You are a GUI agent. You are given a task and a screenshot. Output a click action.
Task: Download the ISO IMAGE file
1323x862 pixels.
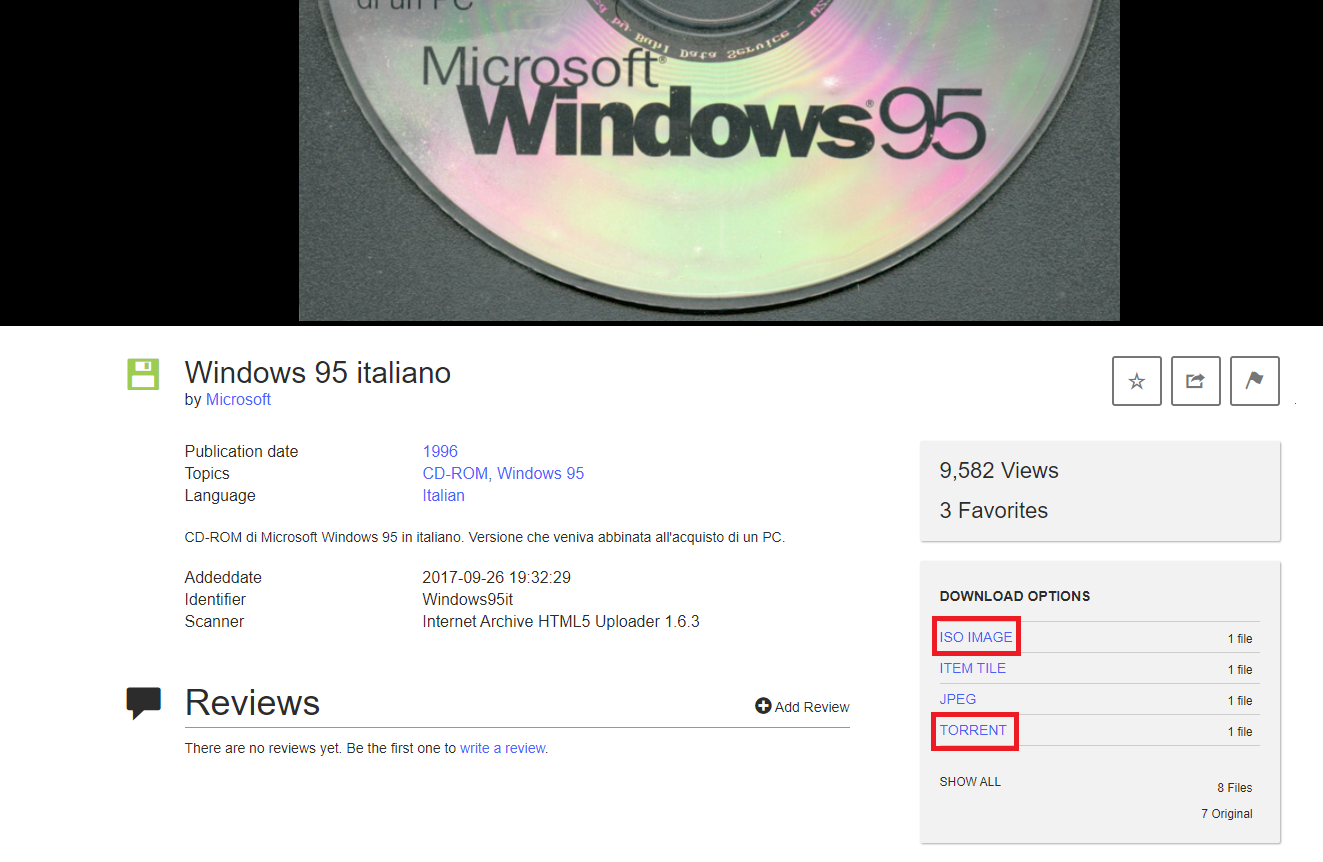click(x=976, y=637)
